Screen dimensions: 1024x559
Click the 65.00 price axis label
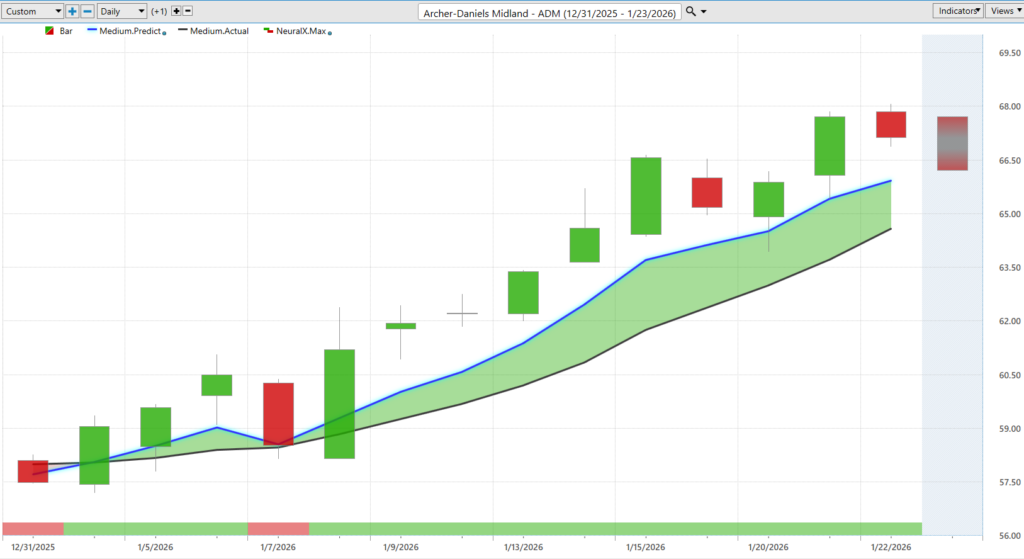[x=1009, y=214]
